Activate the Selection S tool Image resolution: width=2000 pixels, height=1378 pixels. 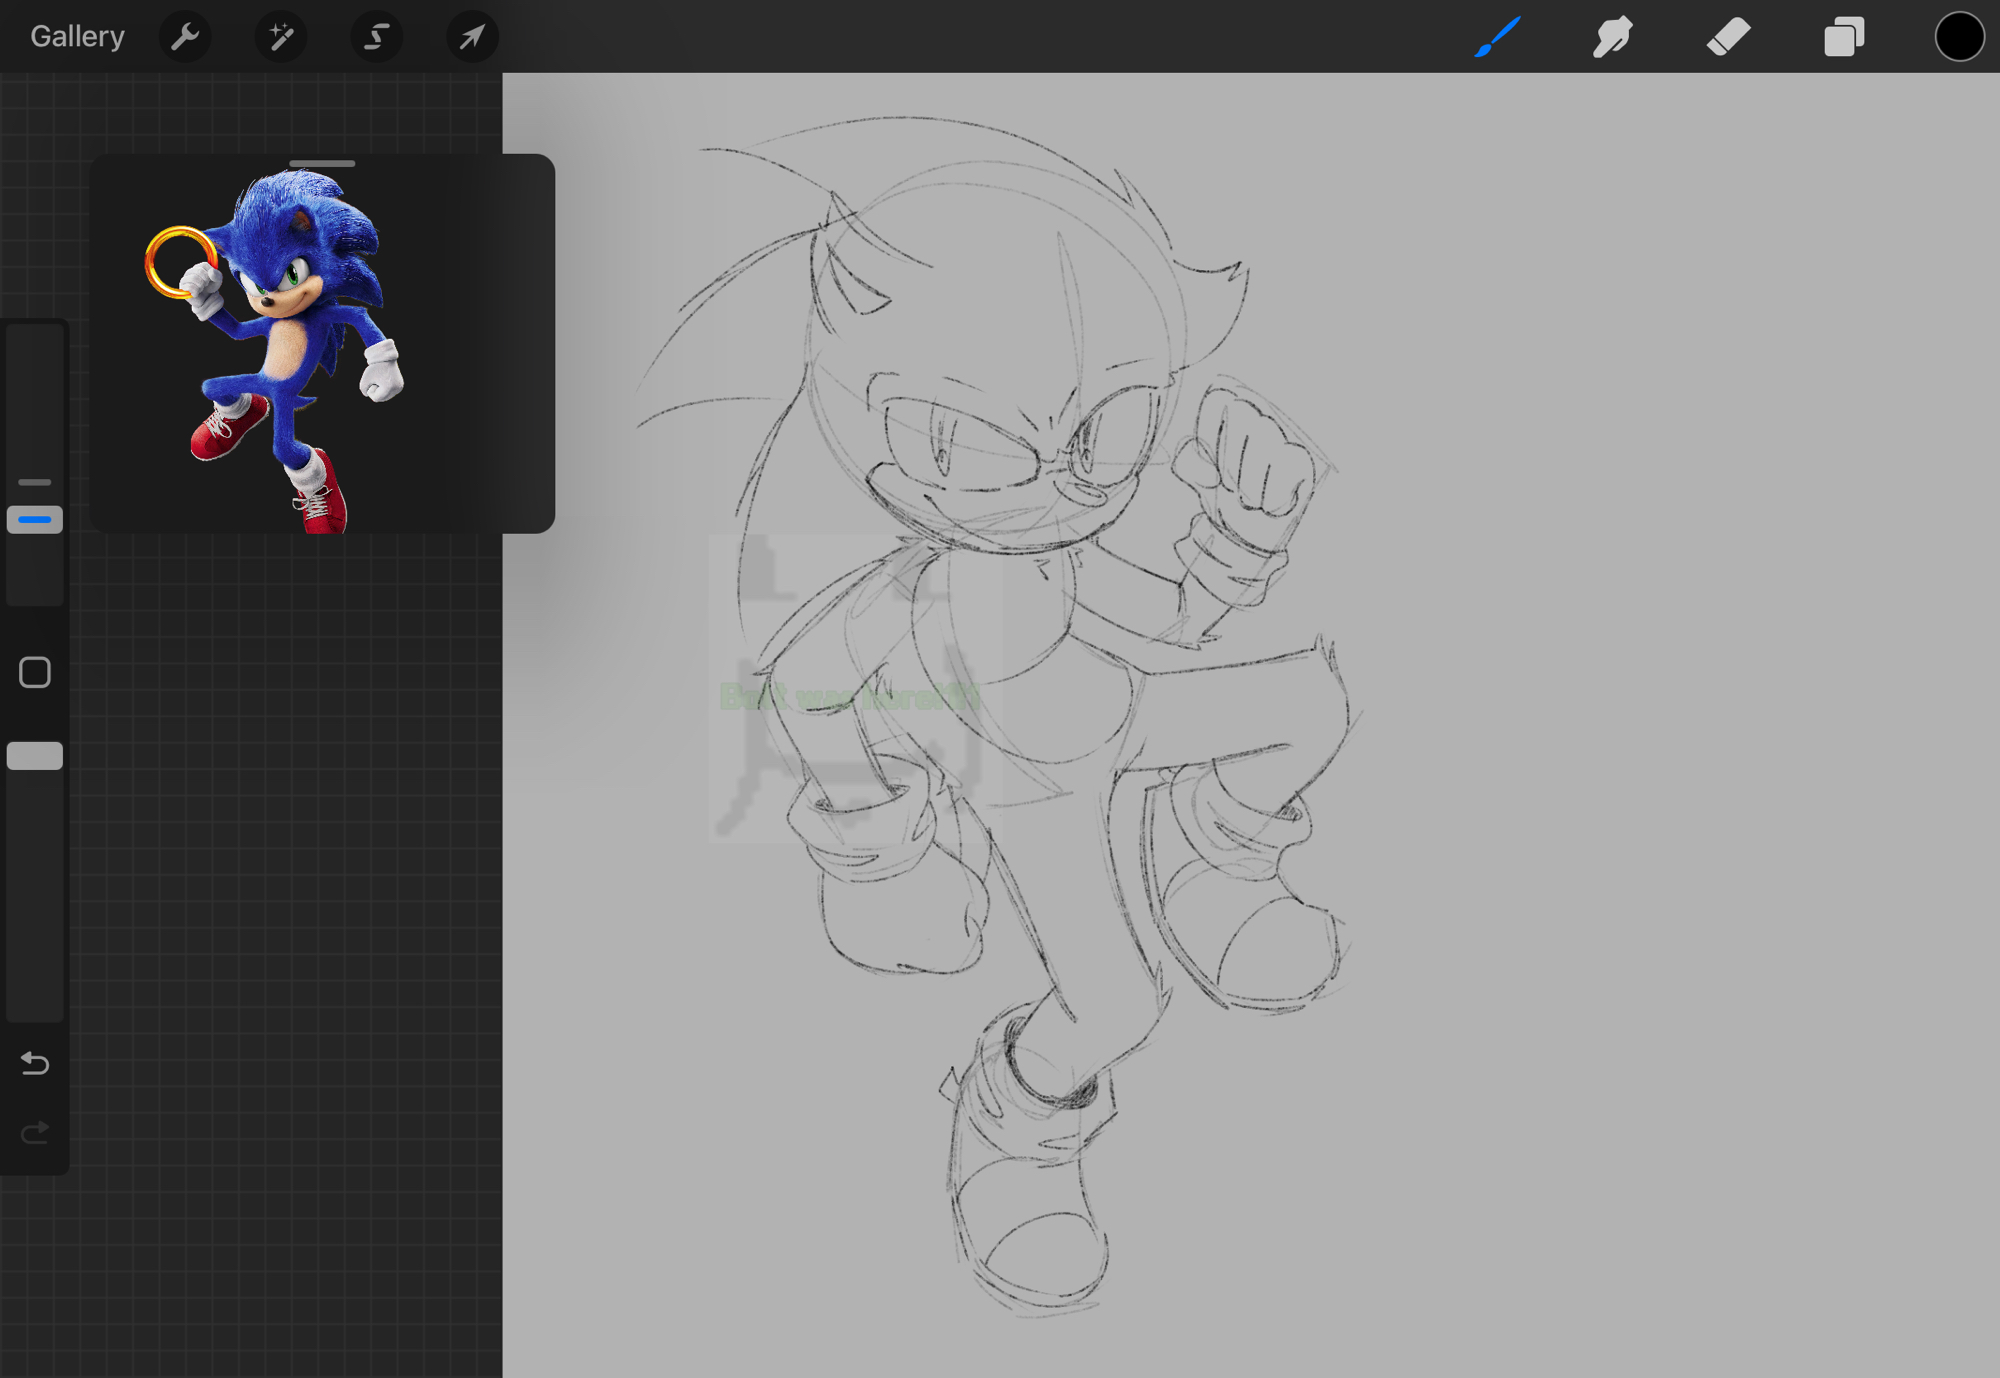(x=376, y=37)
